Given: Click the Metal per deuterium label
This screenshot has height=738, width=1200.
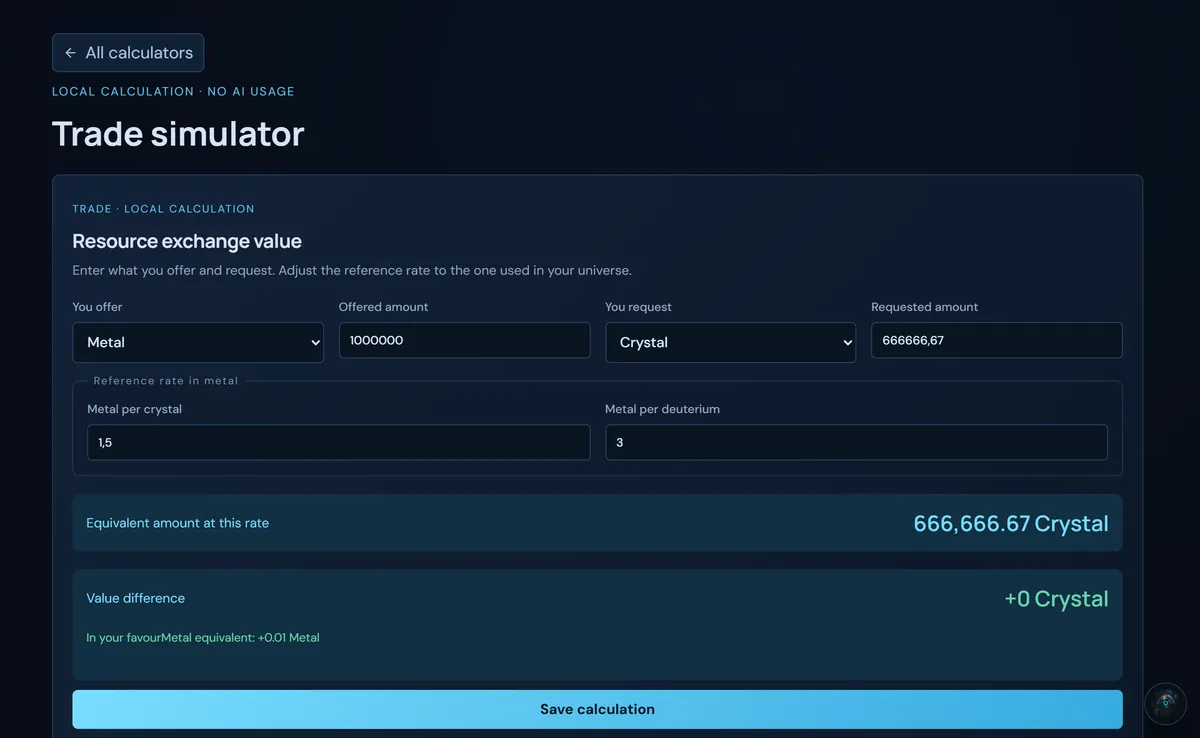Looking at the screenshot, I should pyautogui.click(x=663, y=409).
